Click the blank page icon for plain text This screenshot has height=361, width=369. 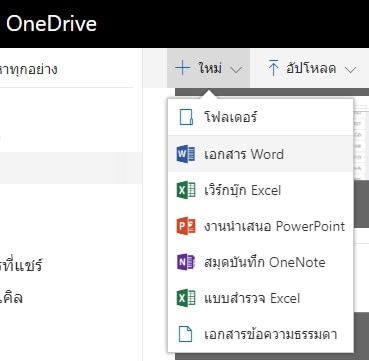click(186, 334)
